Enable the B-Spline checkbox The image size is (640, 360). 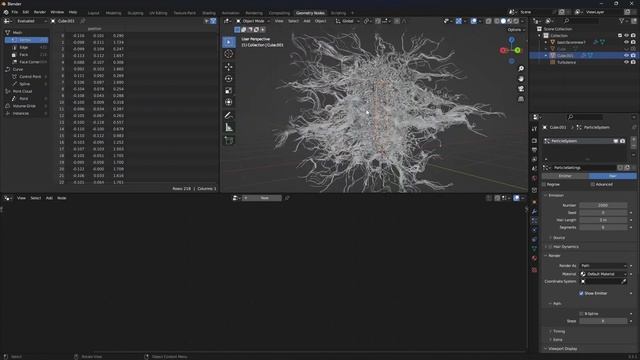pos(581,313)
